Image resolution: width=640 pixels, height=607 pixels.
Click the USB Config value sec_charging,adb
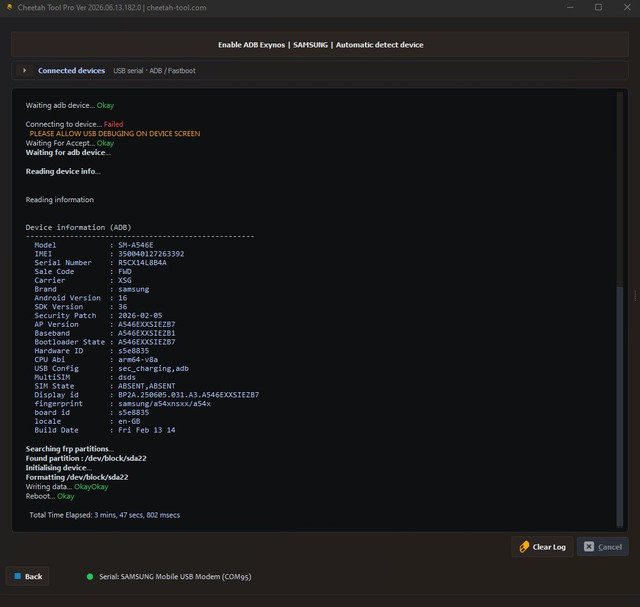[x=153, y=368]
